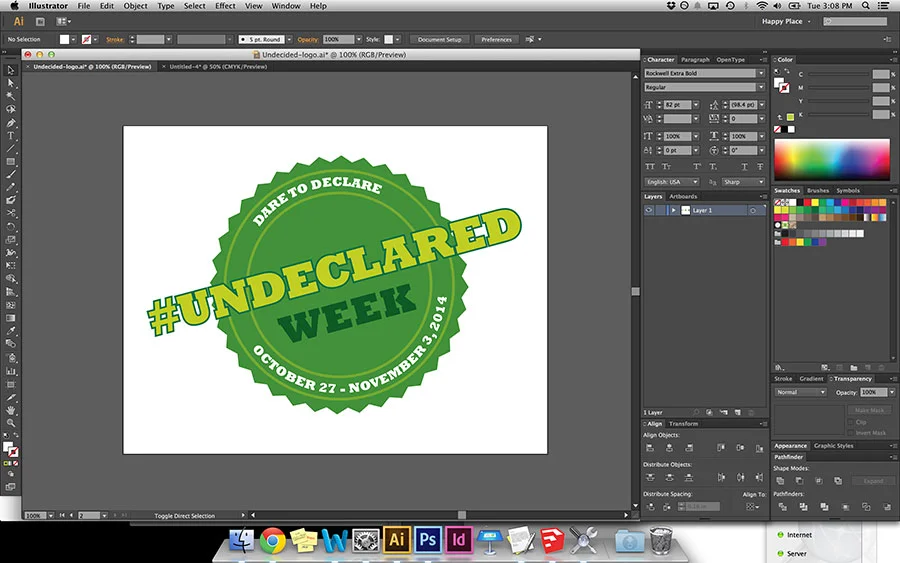Viewport: 900px width, 563px height.
Task: Open Illustrator app in the Dock
Action: click(397, 540)
